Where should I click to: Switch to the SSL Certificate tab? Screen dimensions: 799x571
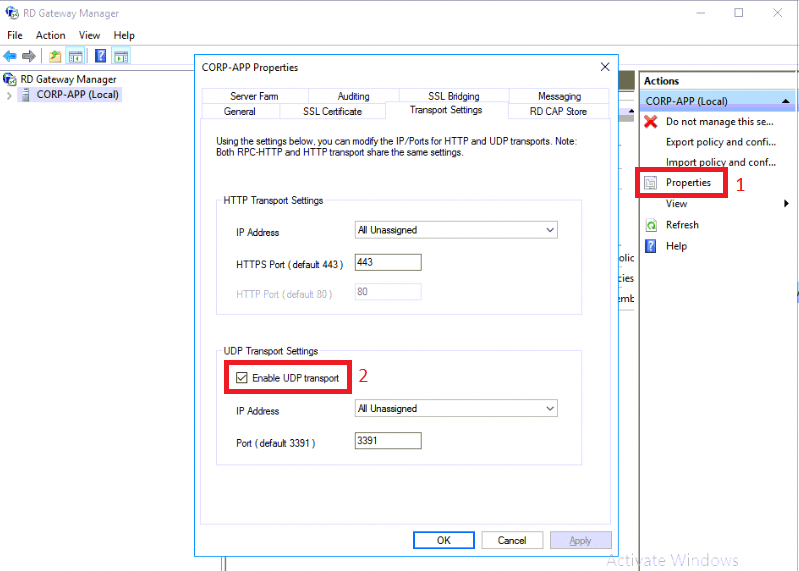[x=332, y=111]
